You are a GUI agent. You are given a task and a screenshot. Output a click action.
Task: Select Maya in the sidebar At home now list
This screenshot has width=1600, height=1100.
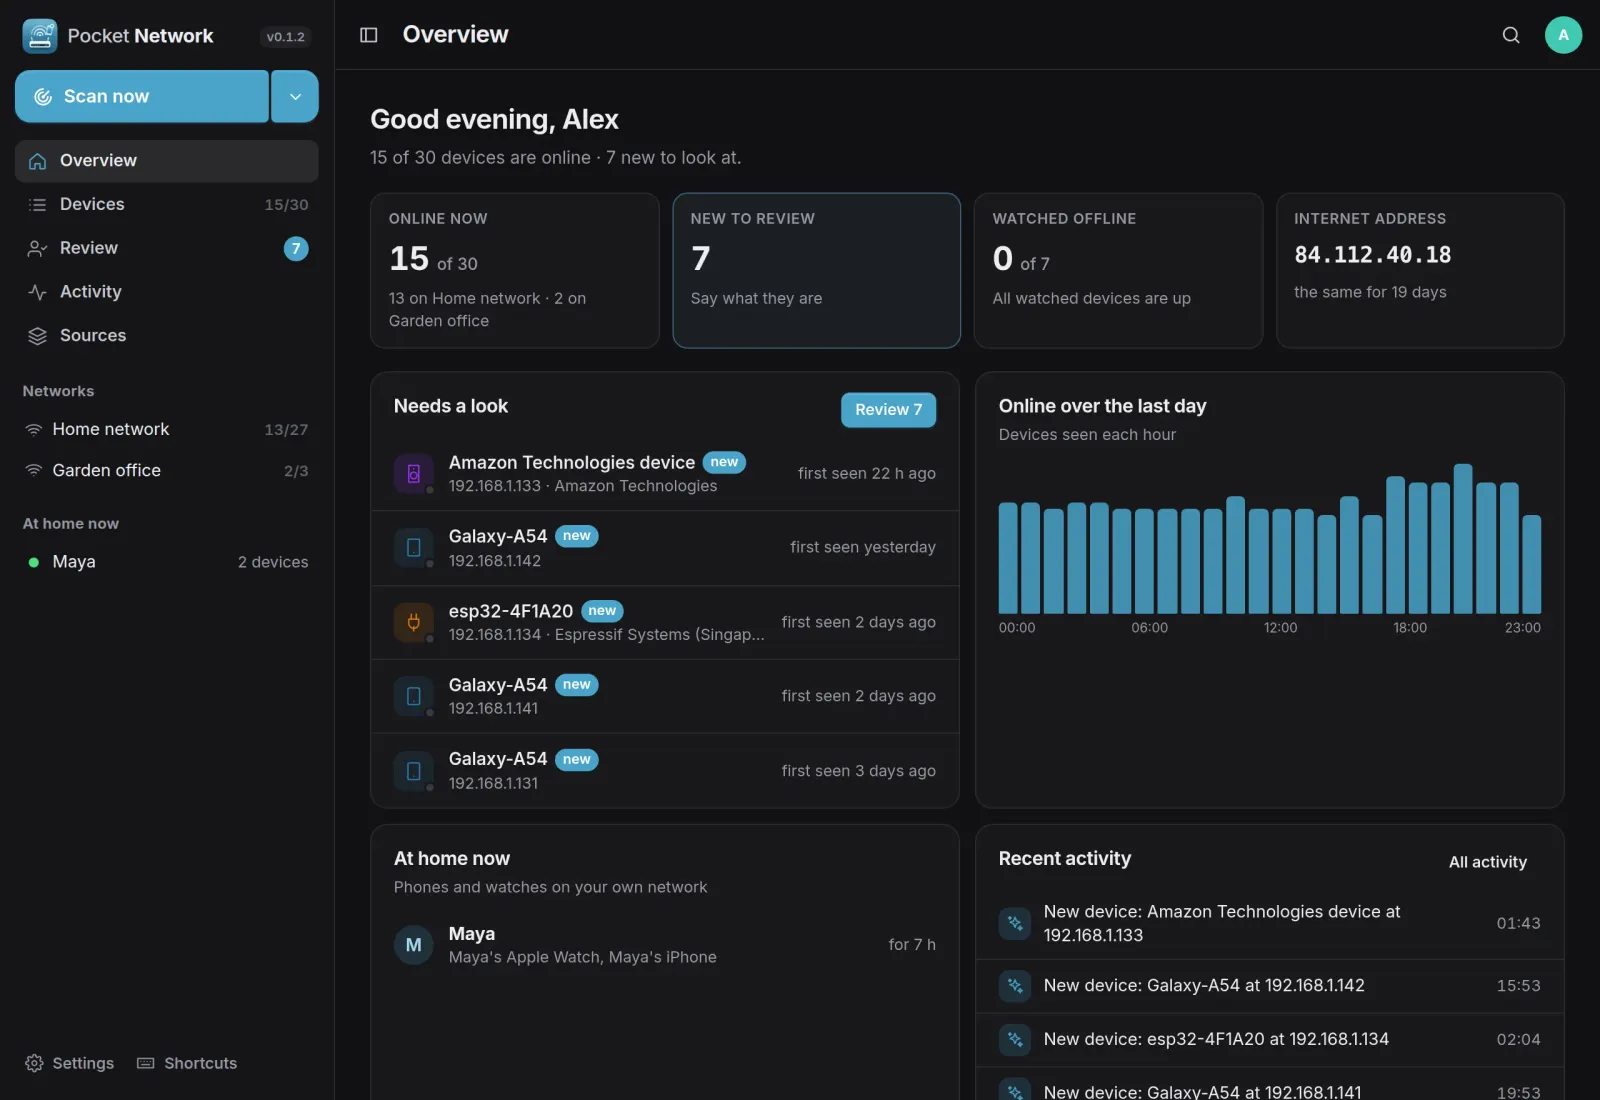pyautogui.click(x=167, y=562)
